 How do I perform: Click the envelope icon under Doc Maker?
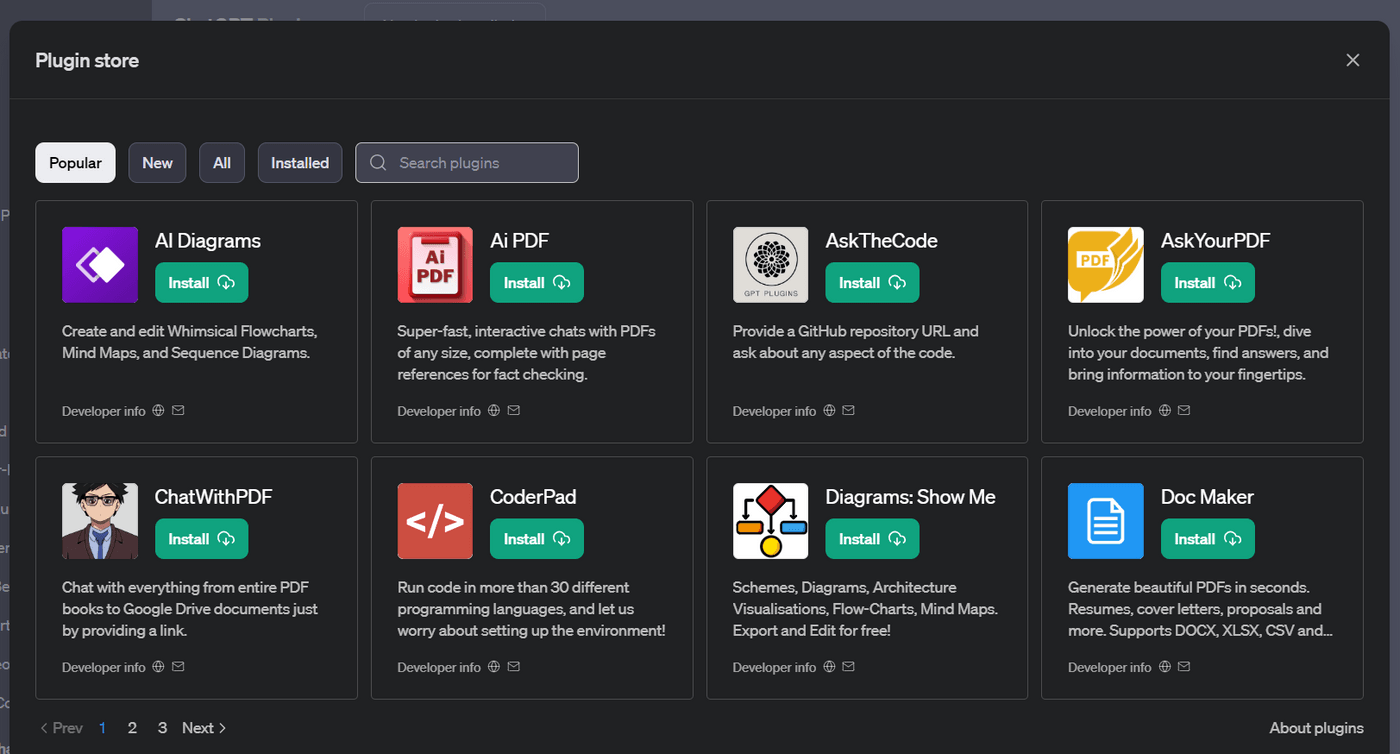pyautogui.click(x=1184, y=666)
